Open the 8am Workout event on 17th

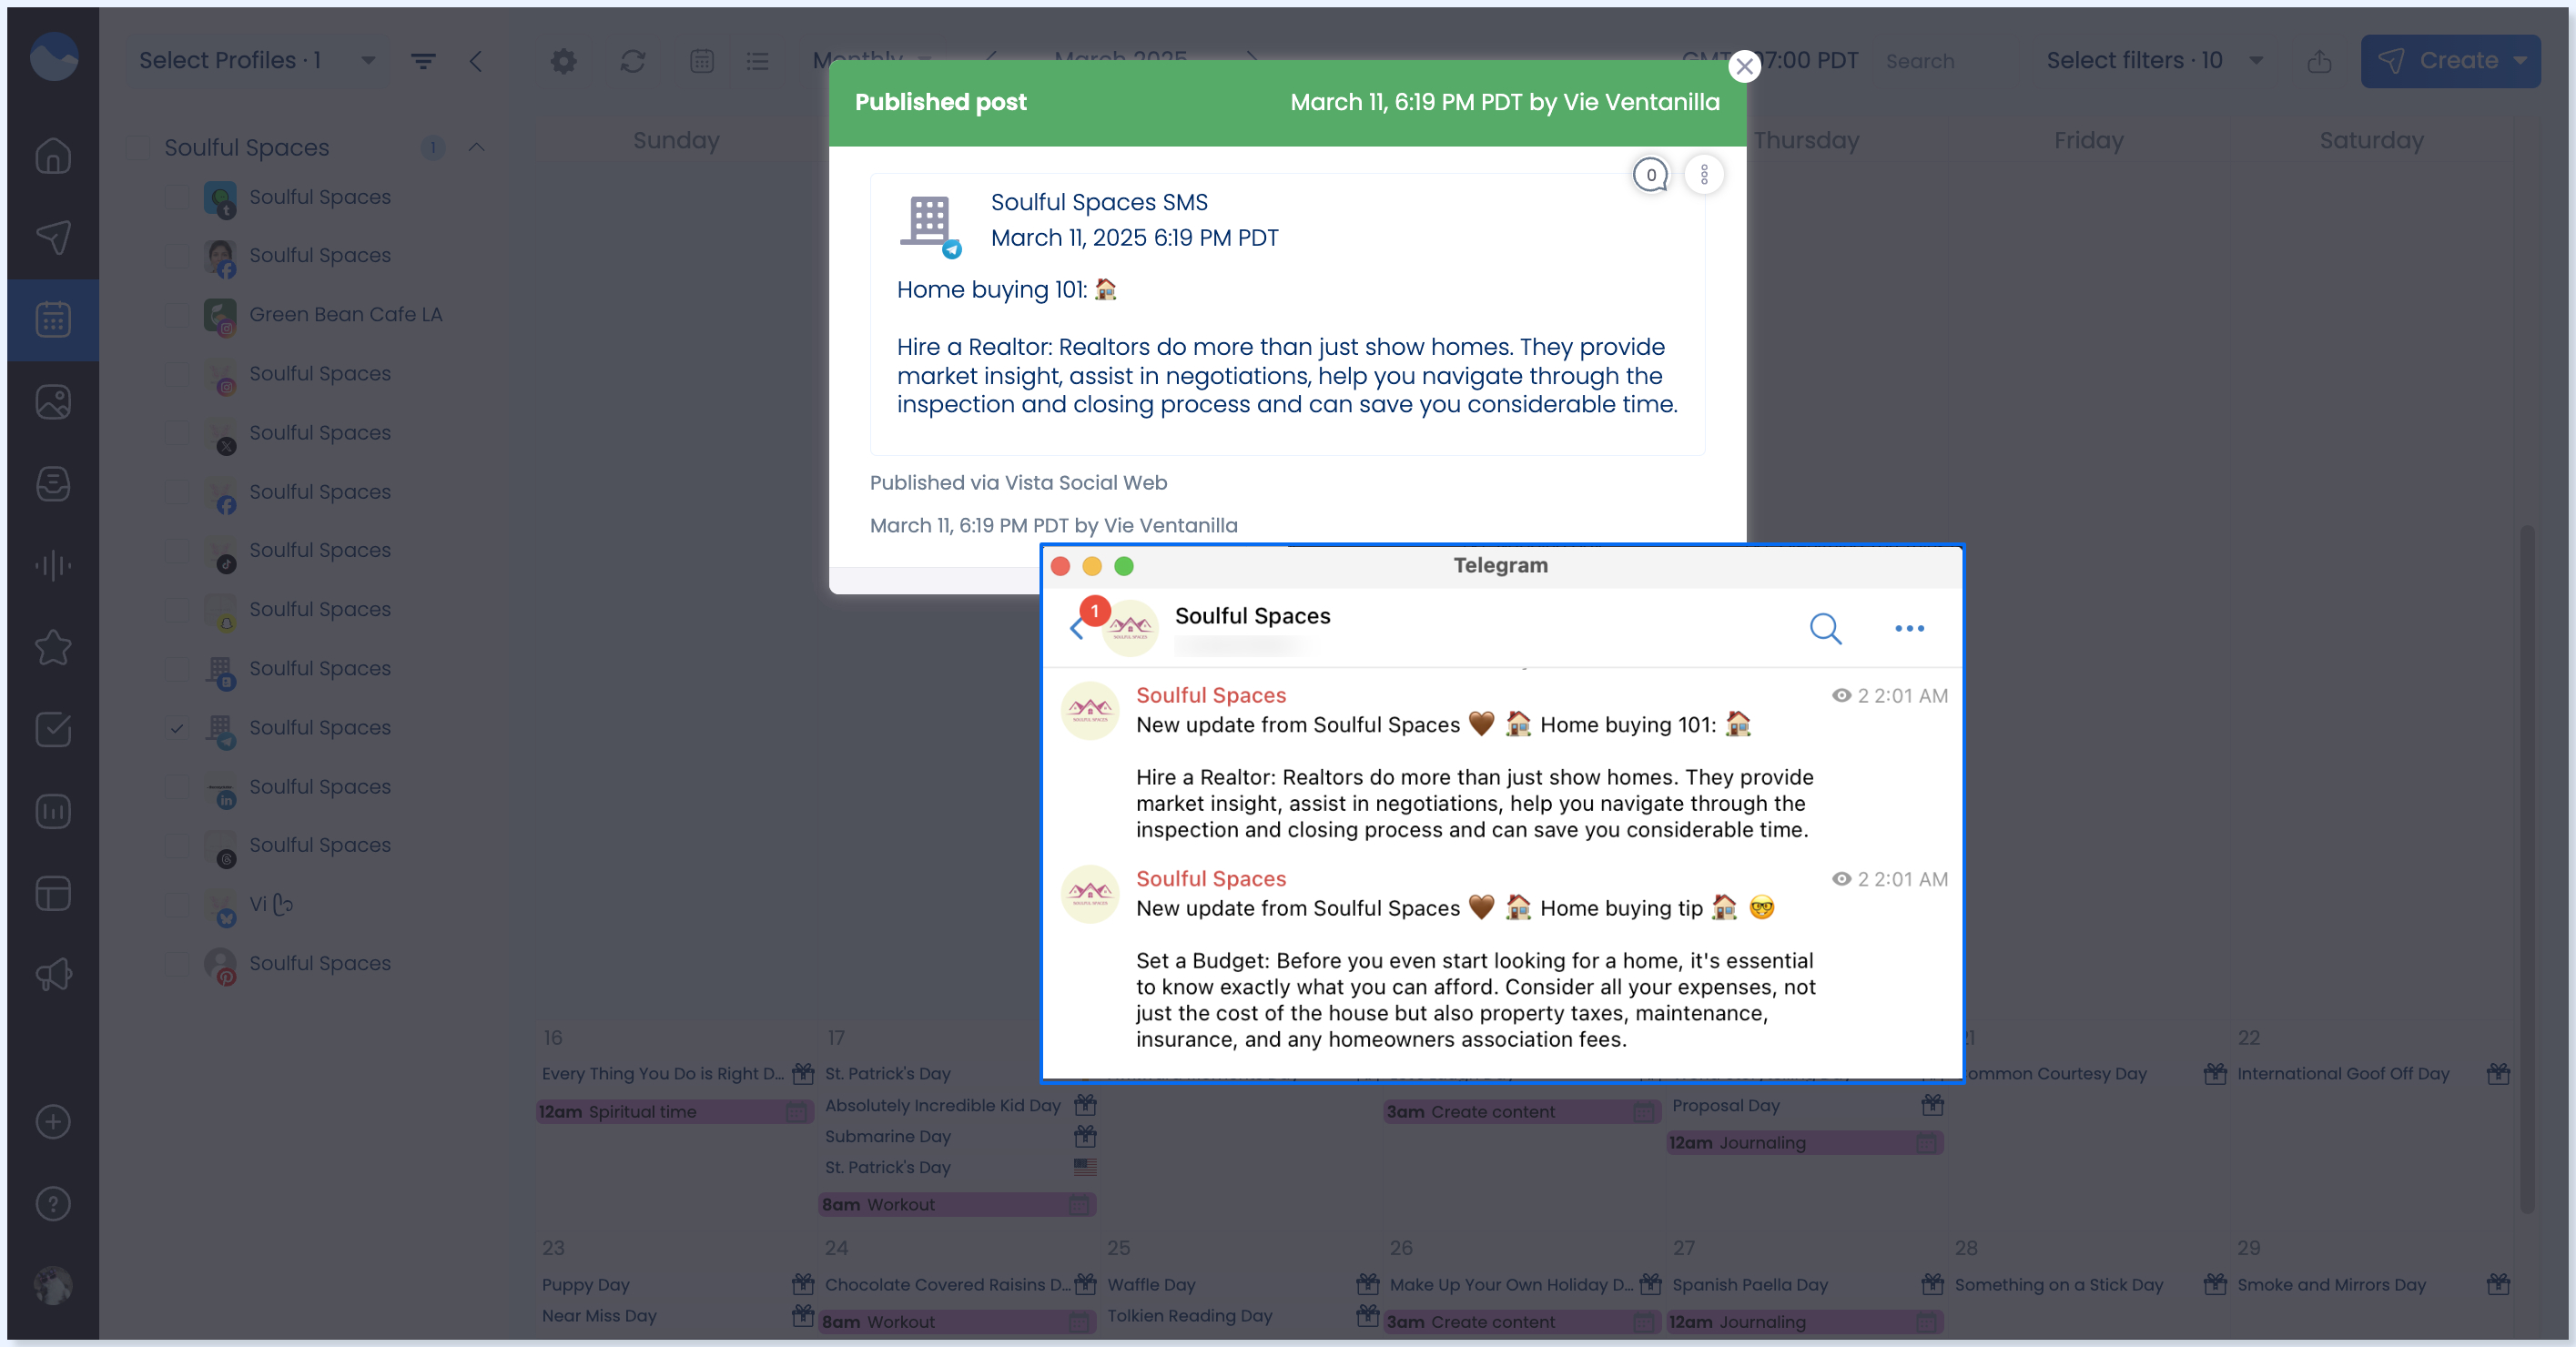pos(957,1204)
